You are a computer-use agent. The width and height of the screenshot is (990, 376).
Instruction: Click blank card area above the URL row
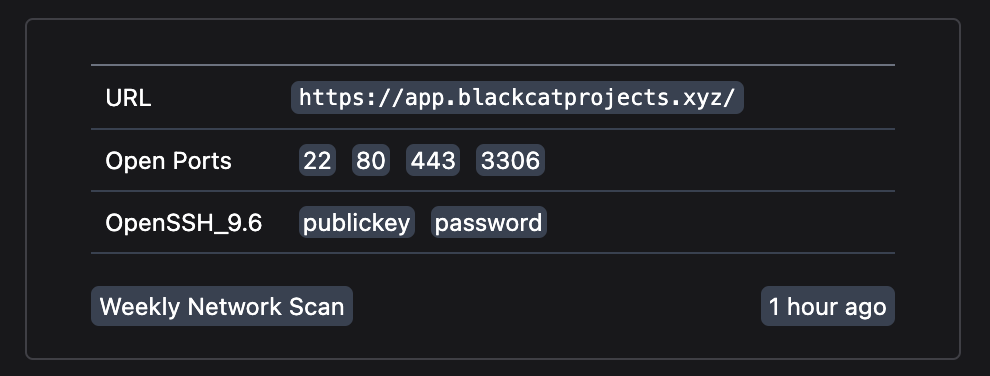click(x=492, y=42)
